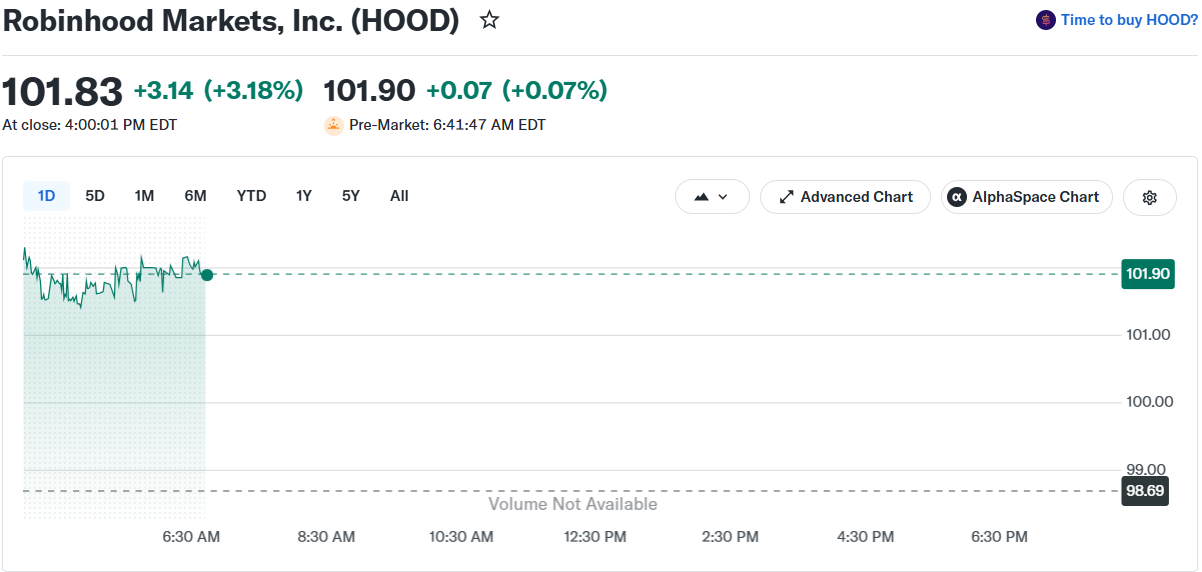Viewport: 1202px width, 572px height.
Task: Select the 5D range tab
Action: (x=95, y=196)
